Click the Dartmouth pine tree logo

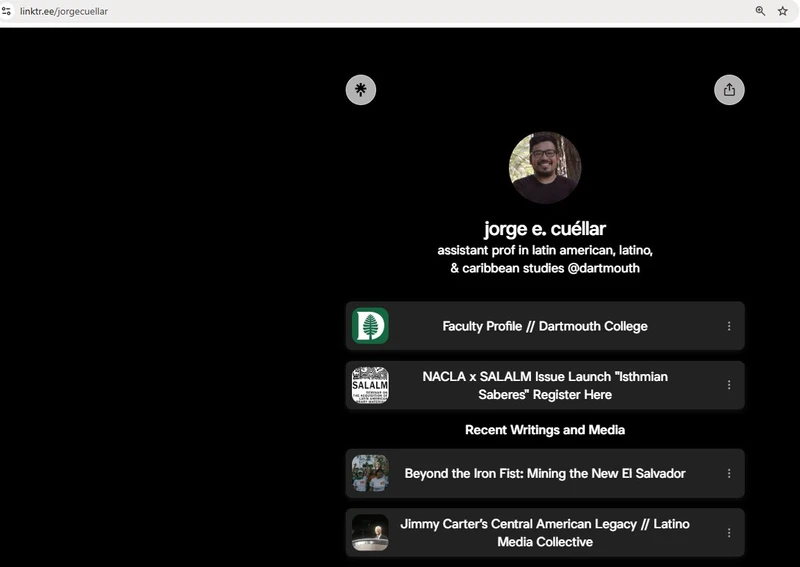[370, 326]
